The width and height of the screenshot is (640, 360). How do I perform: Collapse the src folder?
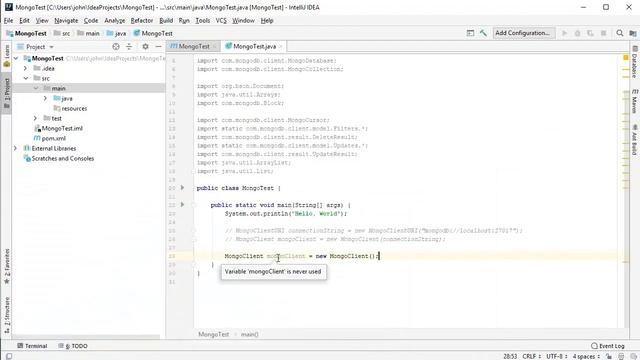click(x=25, y=78)
